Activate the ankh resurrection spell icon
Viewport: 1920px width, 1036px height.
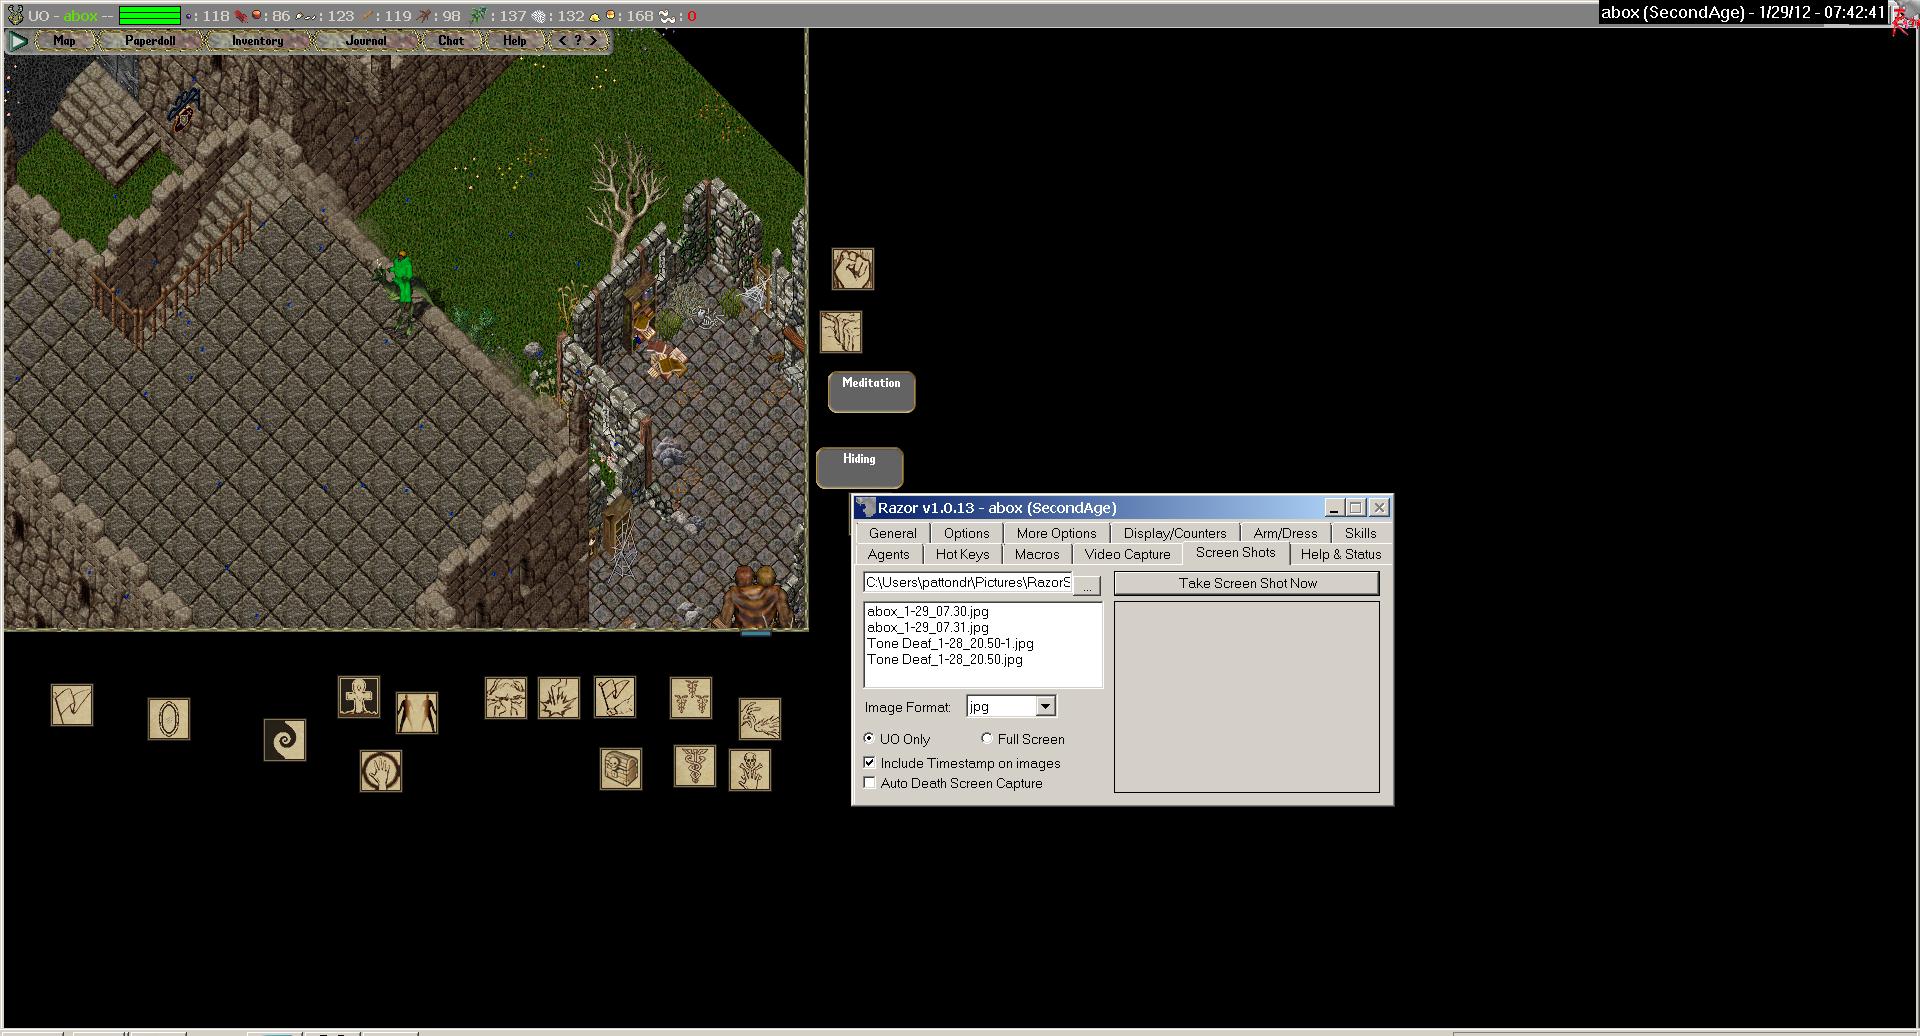click(358, 697)
